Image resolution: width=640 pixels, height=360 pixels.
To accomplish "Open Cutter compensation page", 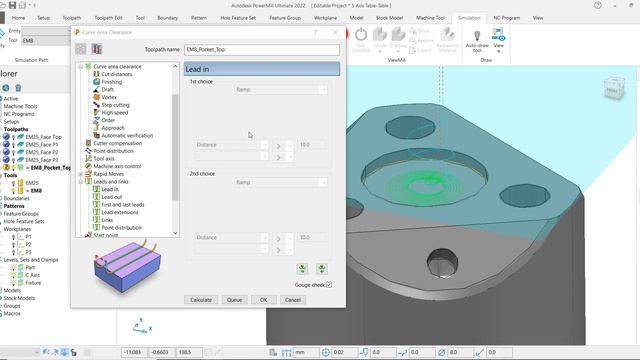I will pos(118,143).
